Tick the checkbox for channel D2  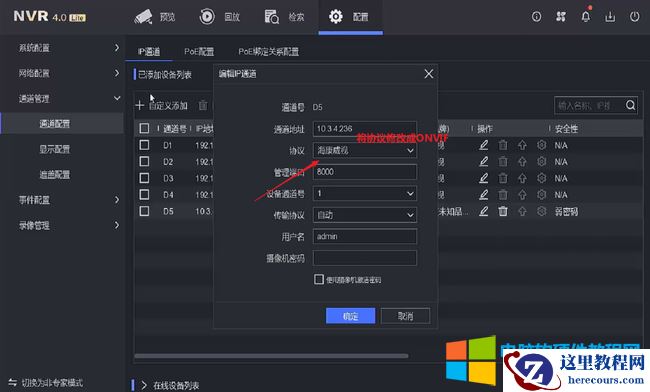(144, 161)
